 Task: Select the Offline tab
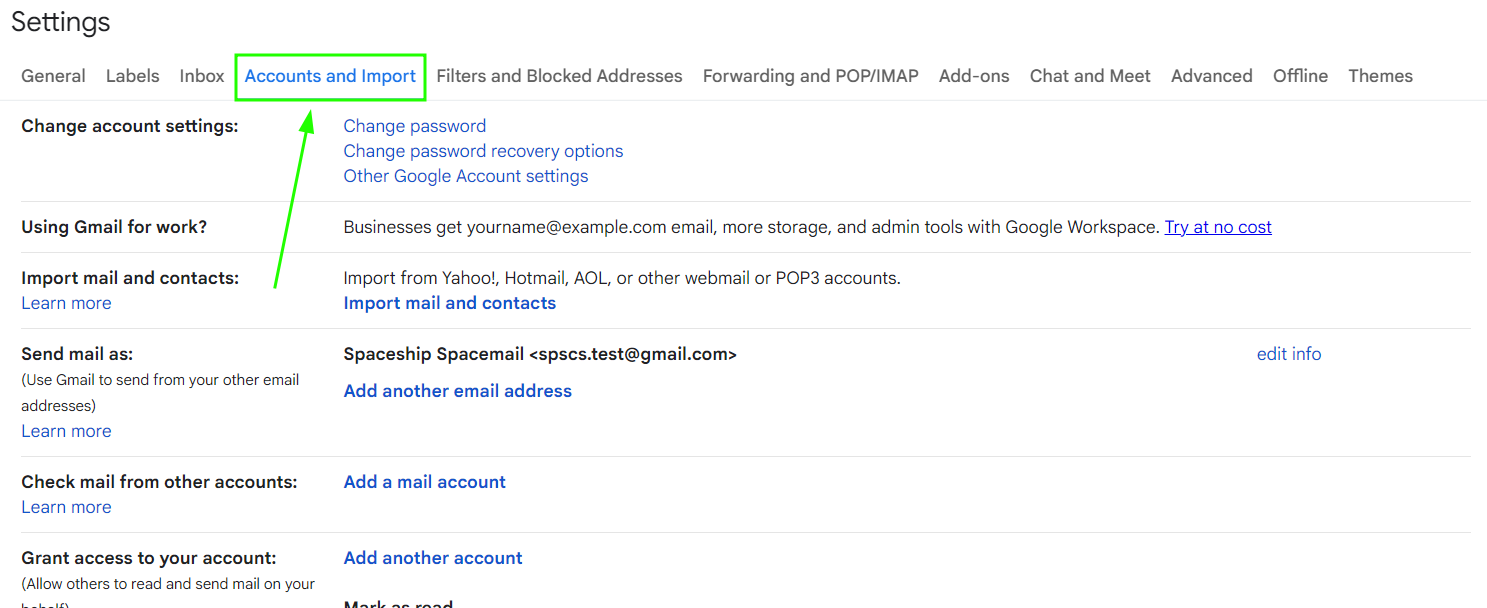(1300, 76)
